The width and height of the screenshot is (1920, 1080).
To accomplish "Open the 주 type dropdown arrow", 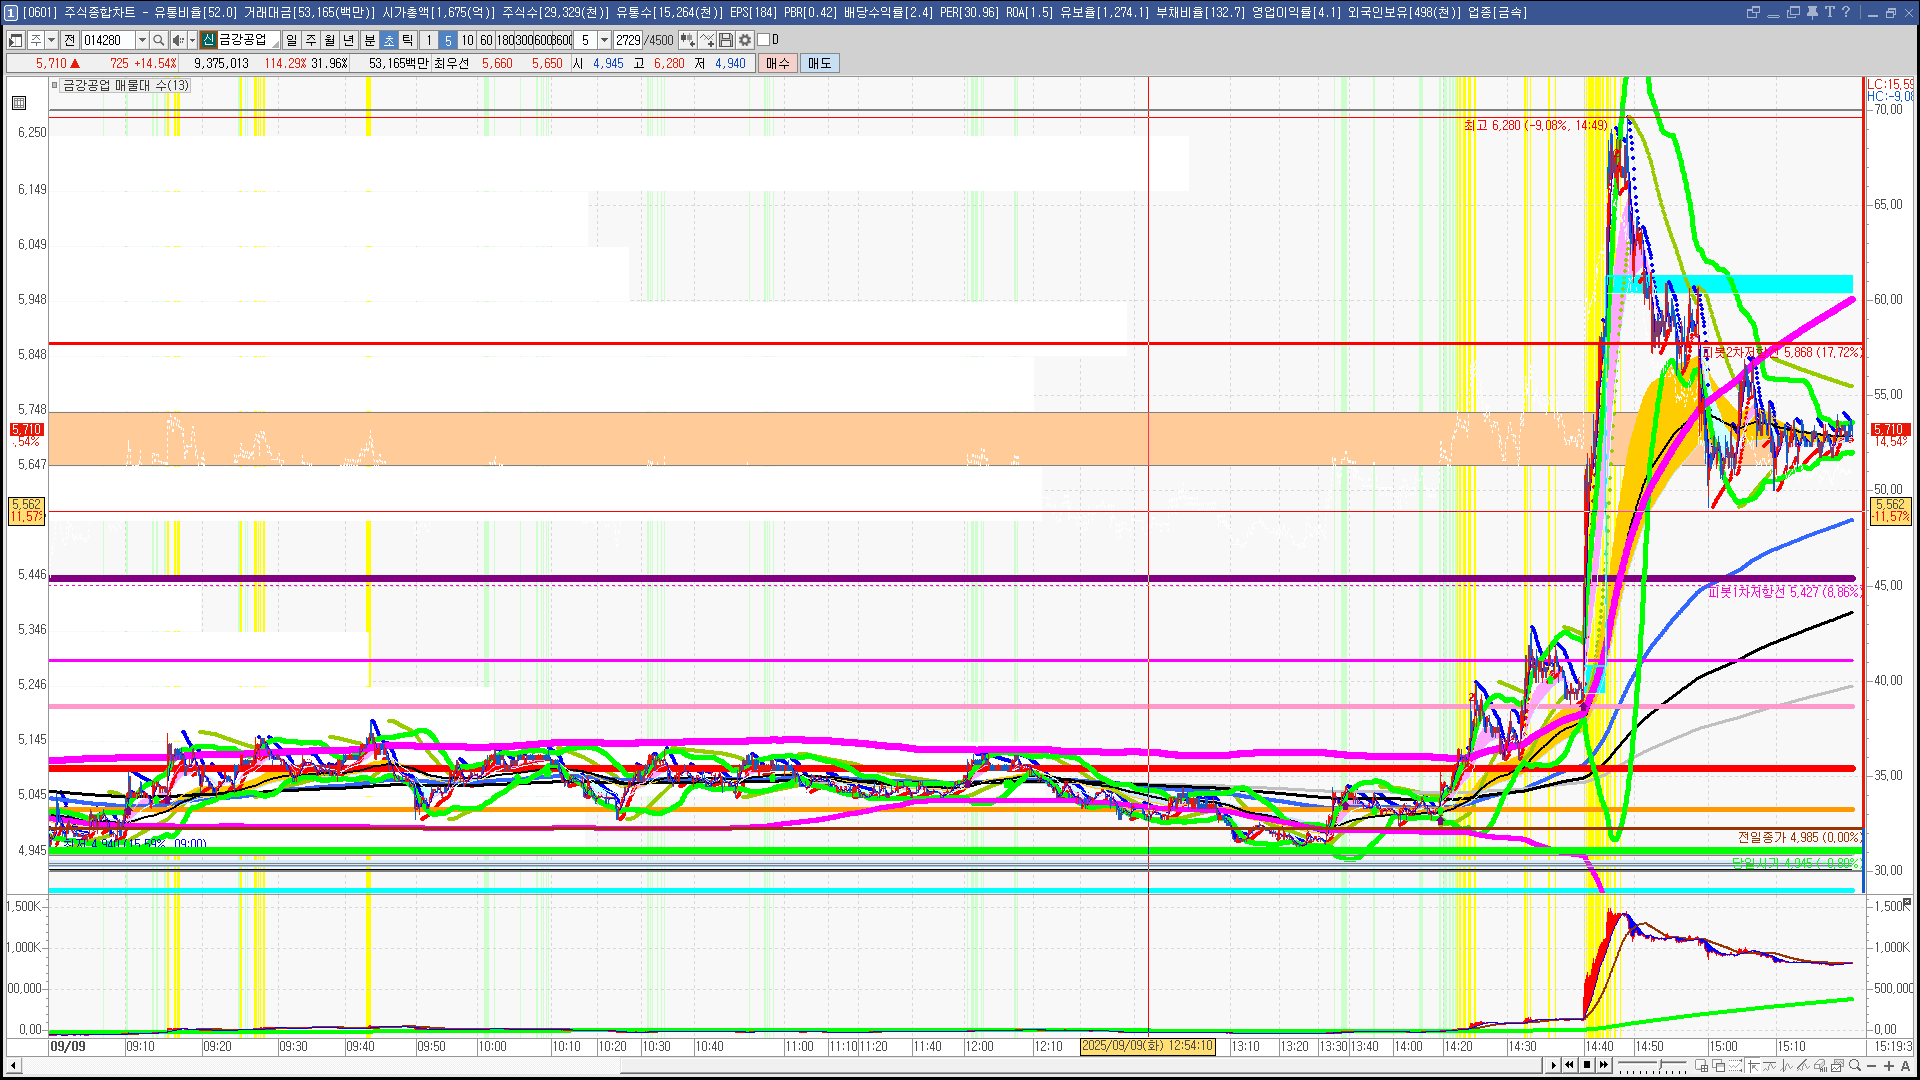I will 51,40.
